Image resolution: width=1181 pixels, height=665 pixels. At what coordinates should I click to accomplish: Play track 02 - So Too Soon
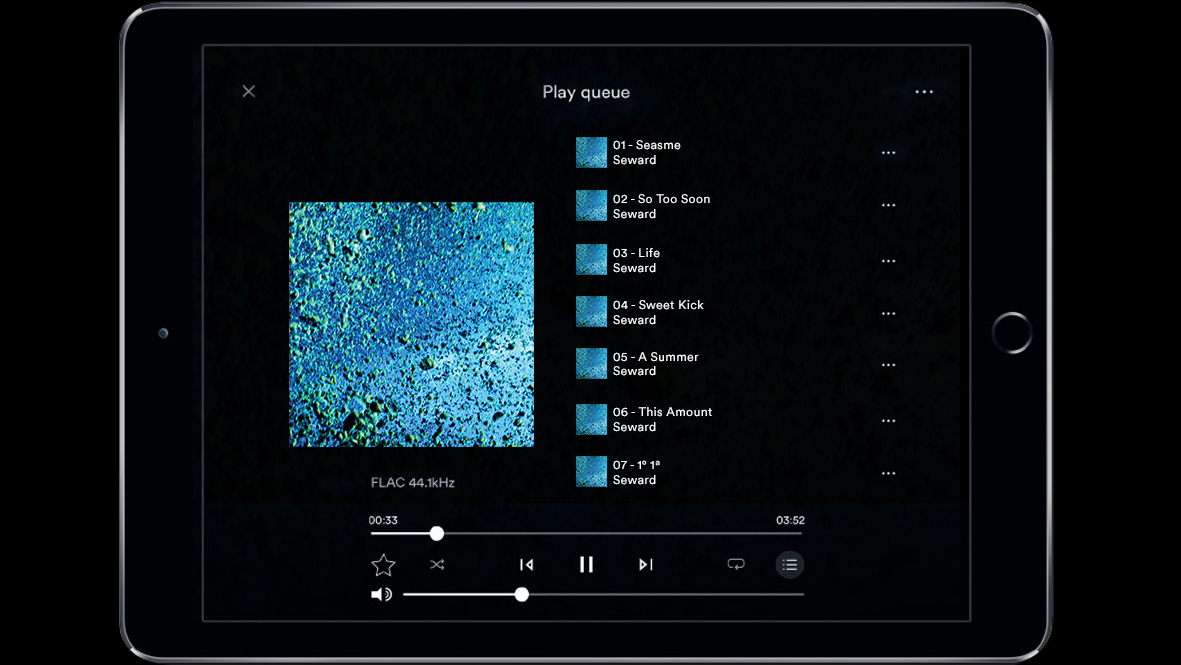(x=661, y=206)
